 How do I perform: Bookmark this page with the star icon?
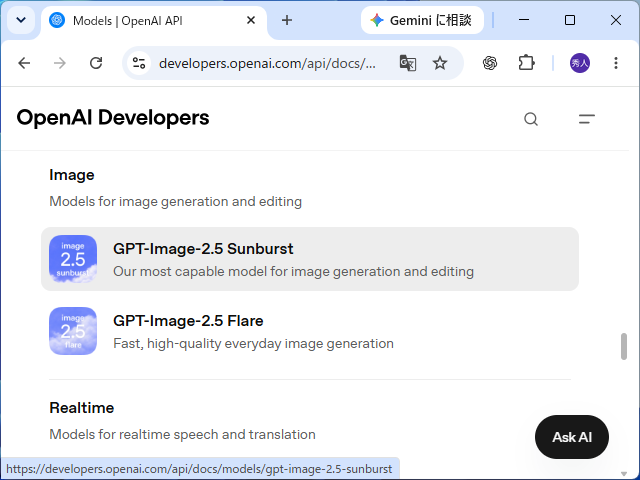[x=440, y=63]
